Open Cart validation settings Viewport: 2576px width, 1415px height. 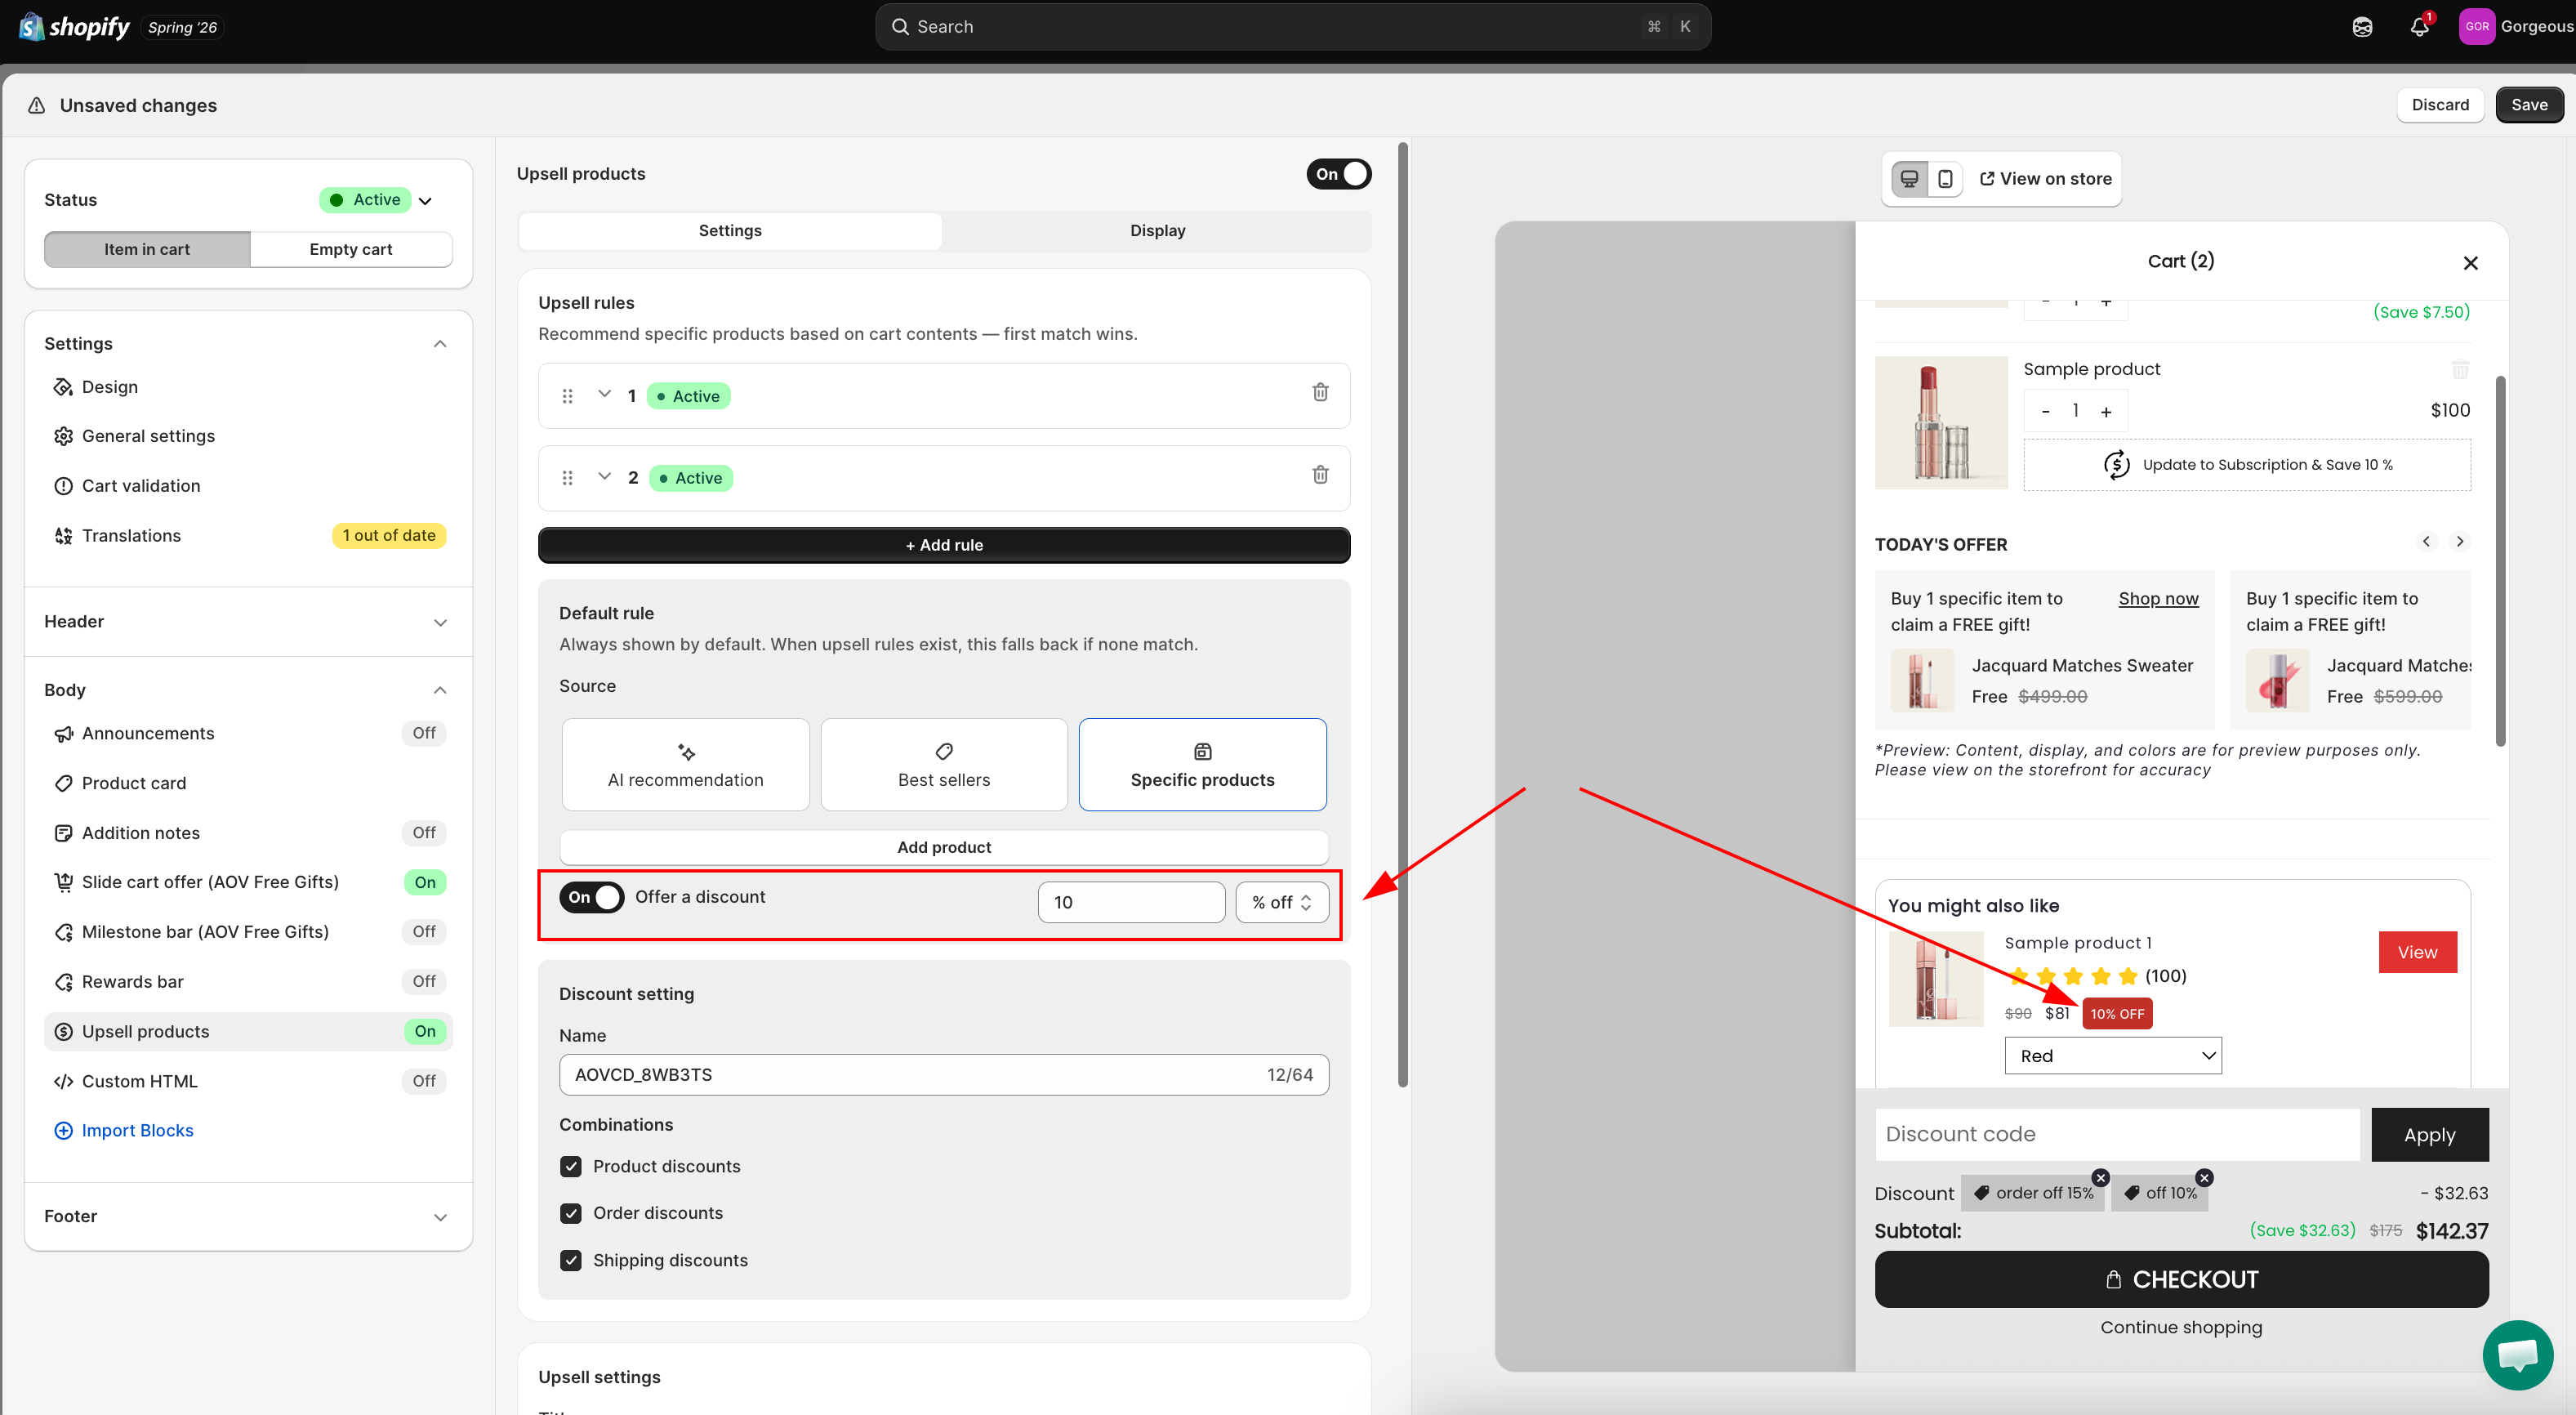[x=248, y=486]
